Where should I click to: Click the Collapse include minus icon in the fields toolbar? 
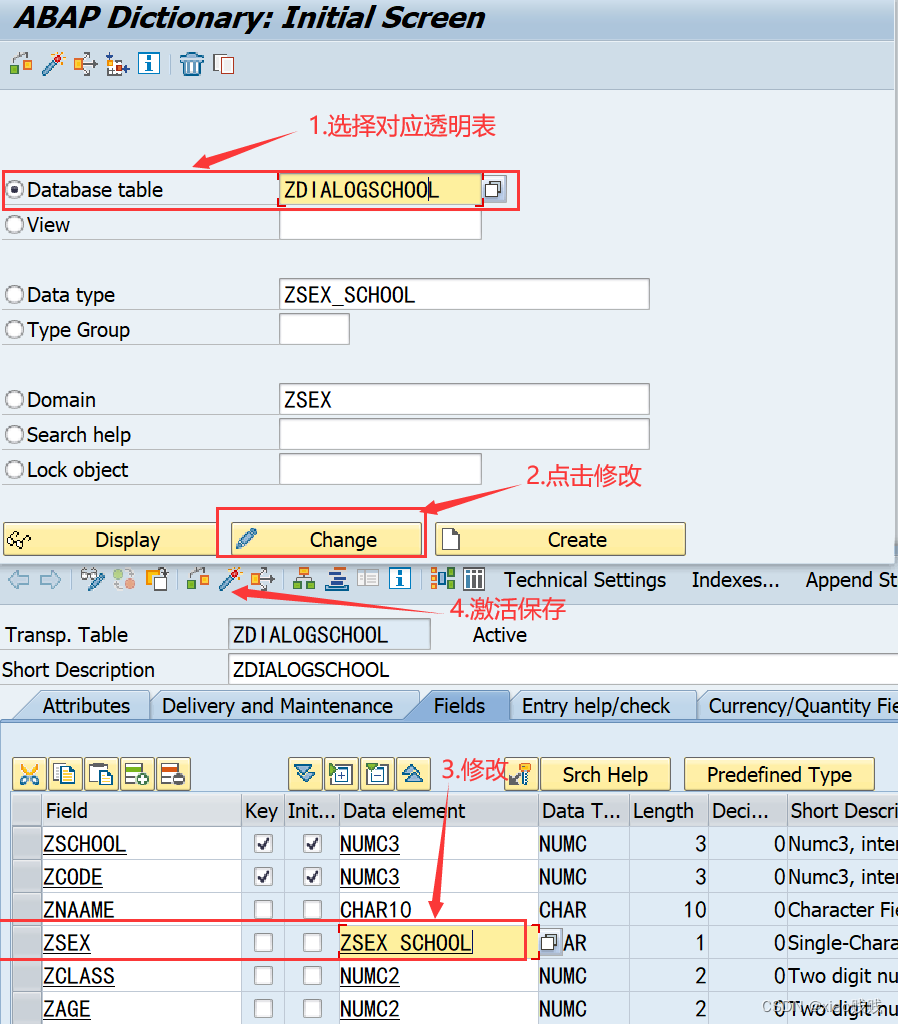377,774
